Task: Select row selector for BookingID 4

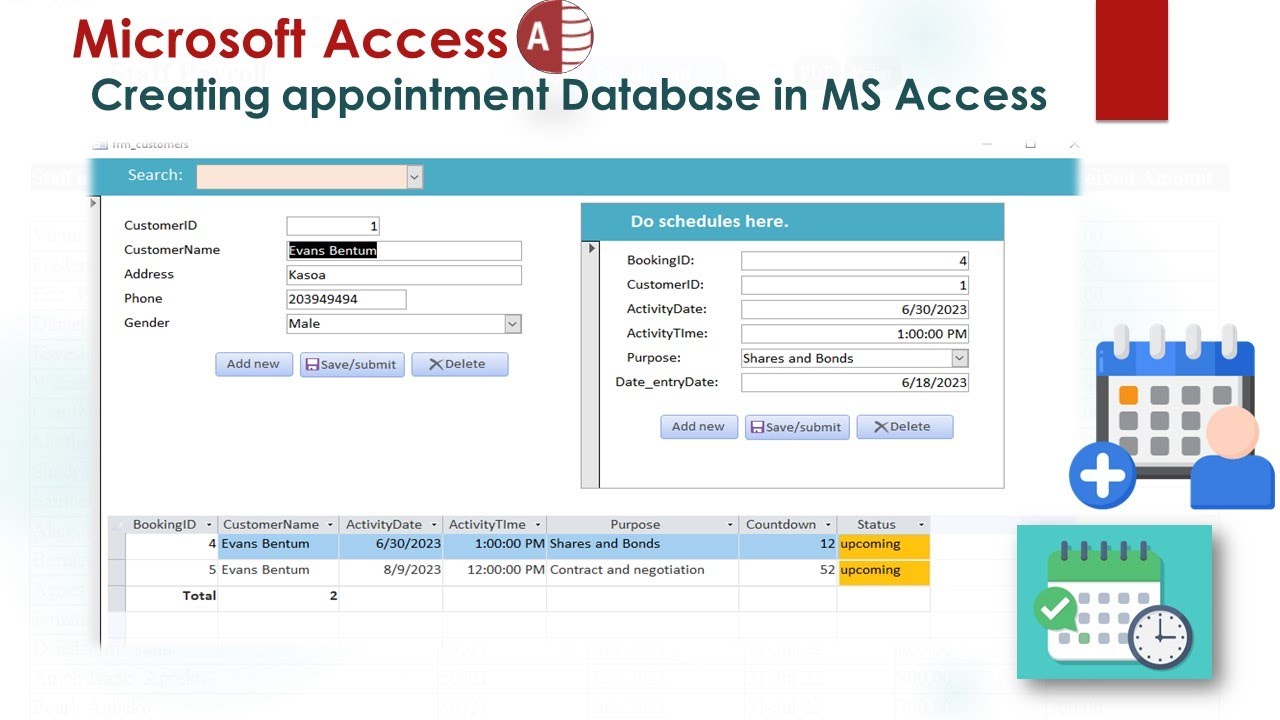Action: [117, 546]
